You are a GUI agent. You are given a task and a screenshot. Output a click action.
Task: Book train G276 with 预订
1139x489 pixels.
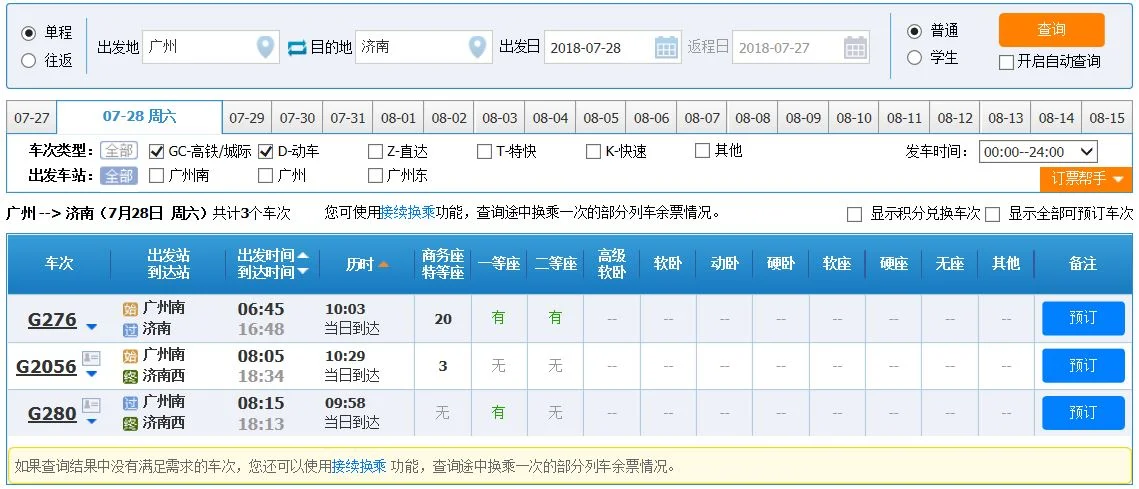coord(1083,318)
